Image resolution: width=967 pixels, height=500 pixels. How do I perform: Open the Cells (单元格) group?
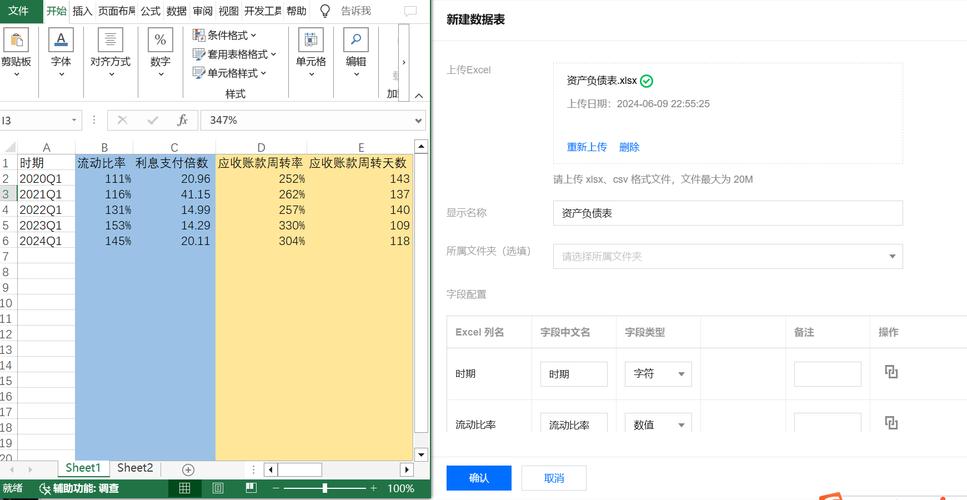(x=311, y=53)
